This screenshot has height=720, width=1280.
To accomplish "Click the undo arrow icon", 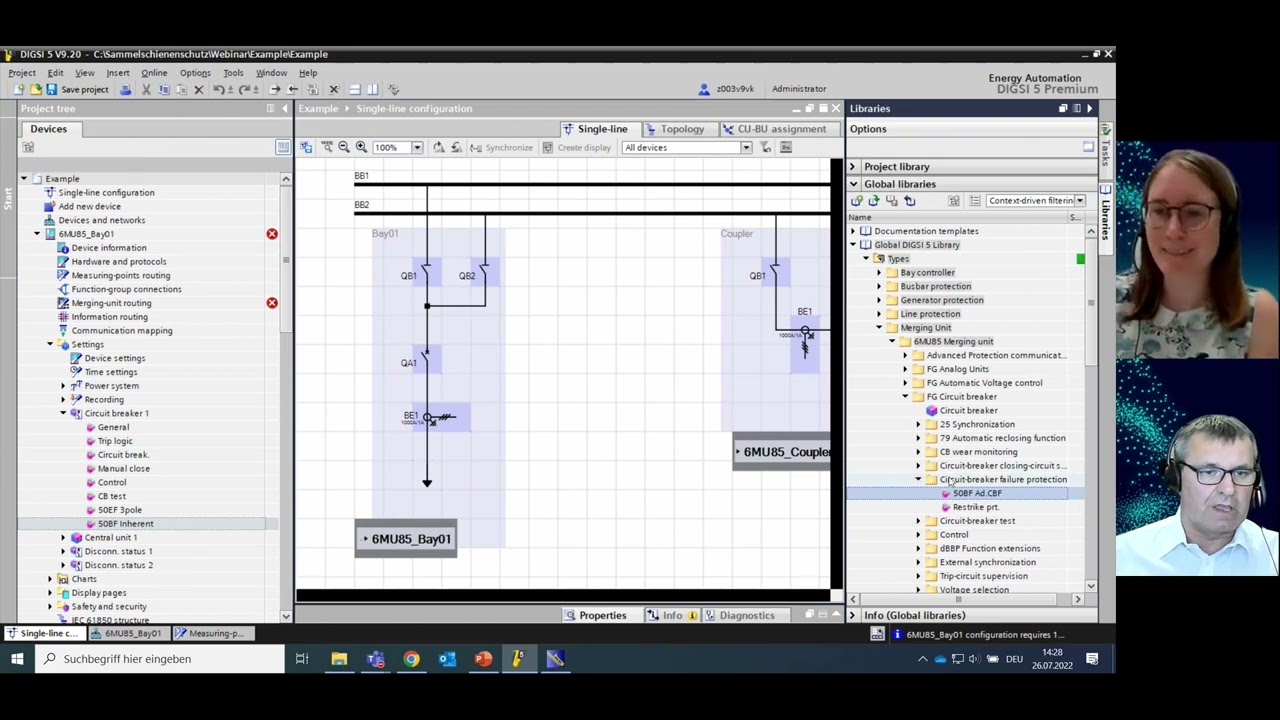I will [x=219, y=89].
